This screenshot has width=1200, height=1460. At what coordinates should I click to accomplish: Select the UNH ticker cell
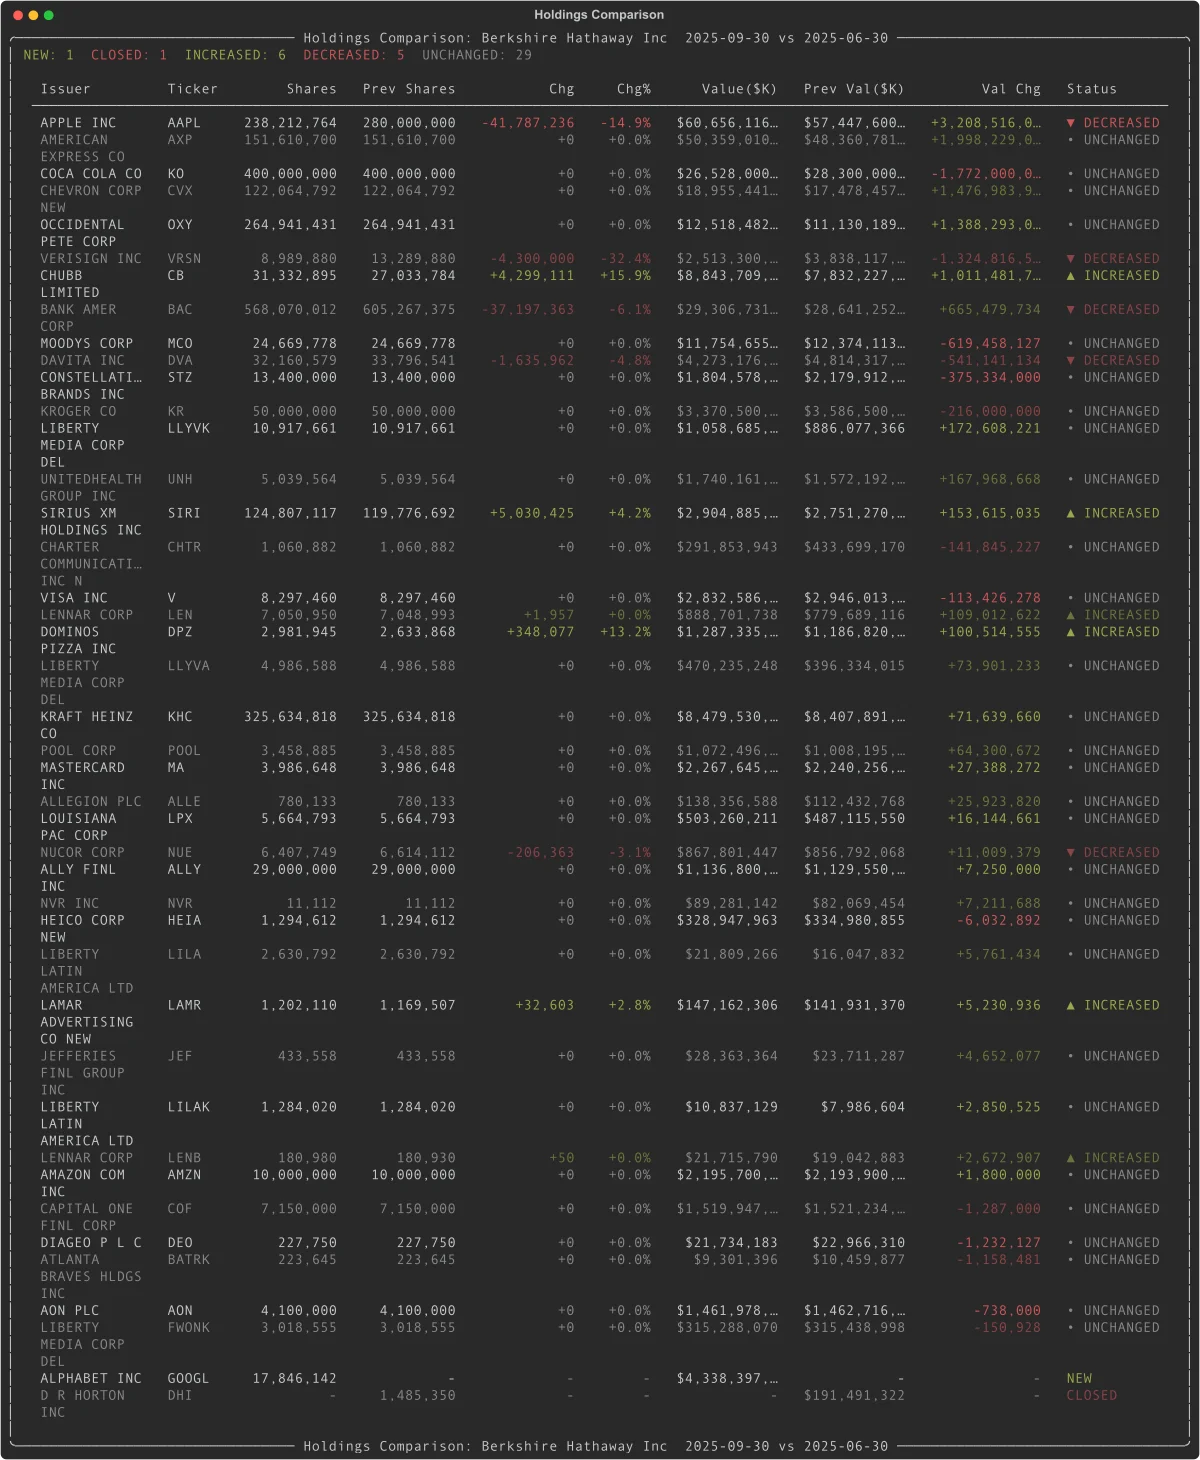point(180,480)
